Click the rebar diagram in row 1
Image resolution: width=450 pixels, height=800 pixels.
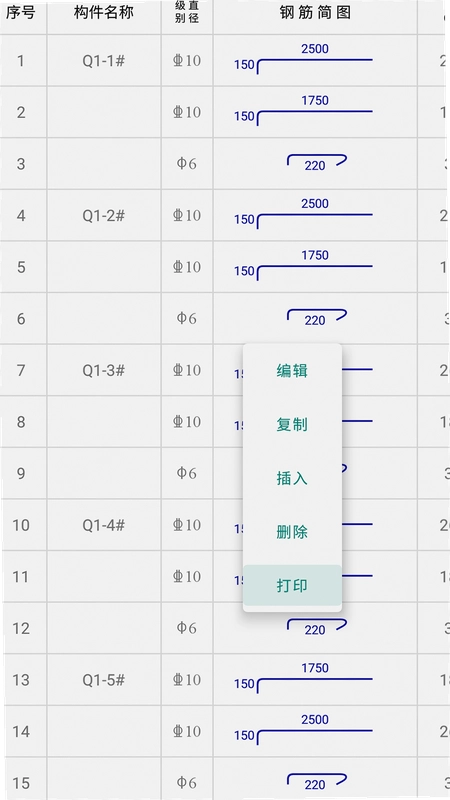coord(304,59)
